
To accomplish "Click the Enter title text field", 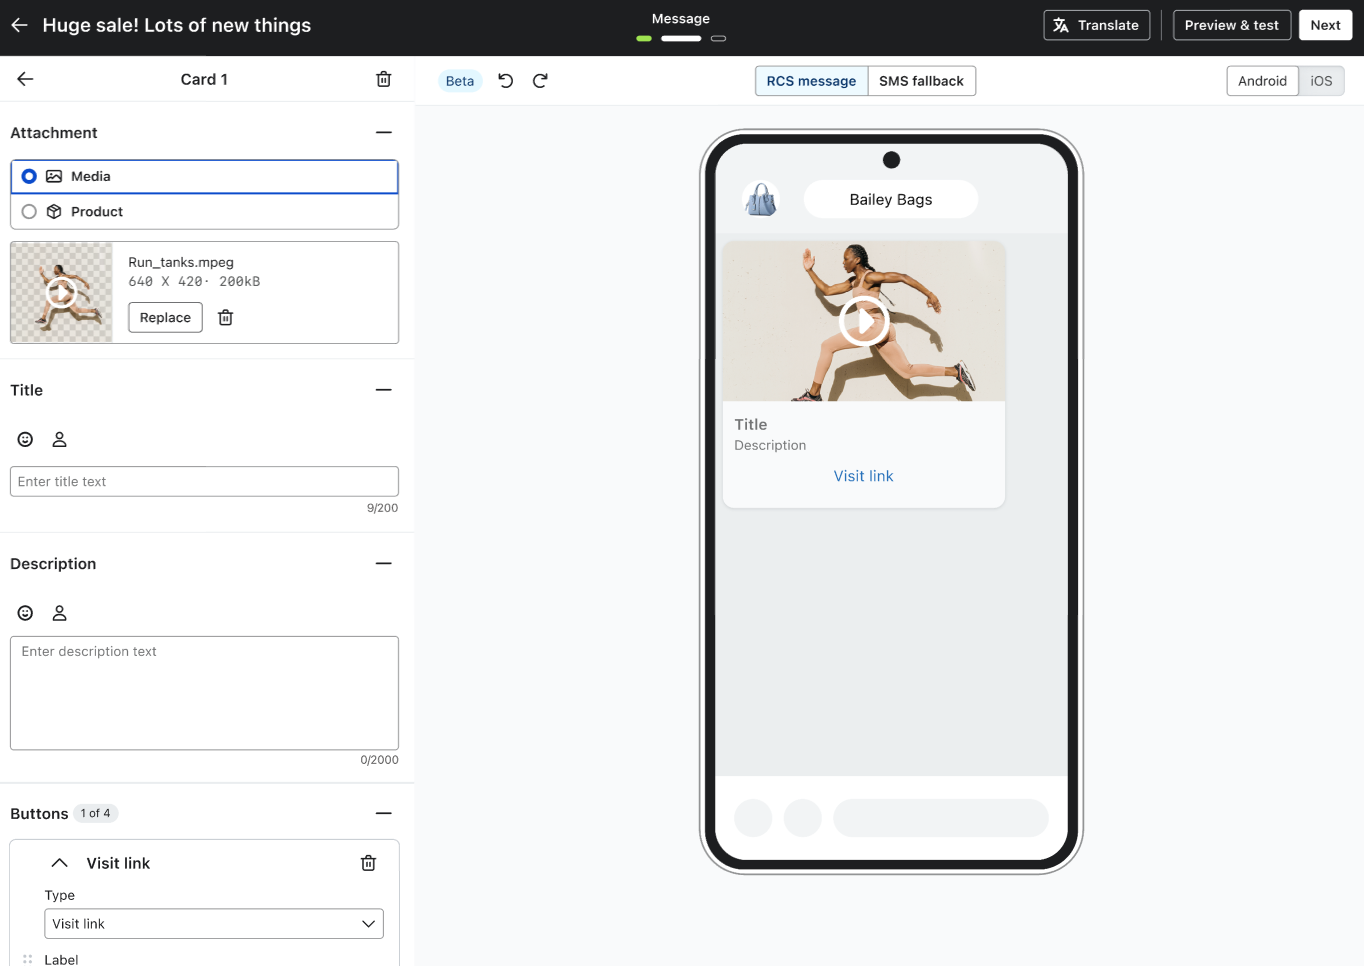I will pos(204,481).
